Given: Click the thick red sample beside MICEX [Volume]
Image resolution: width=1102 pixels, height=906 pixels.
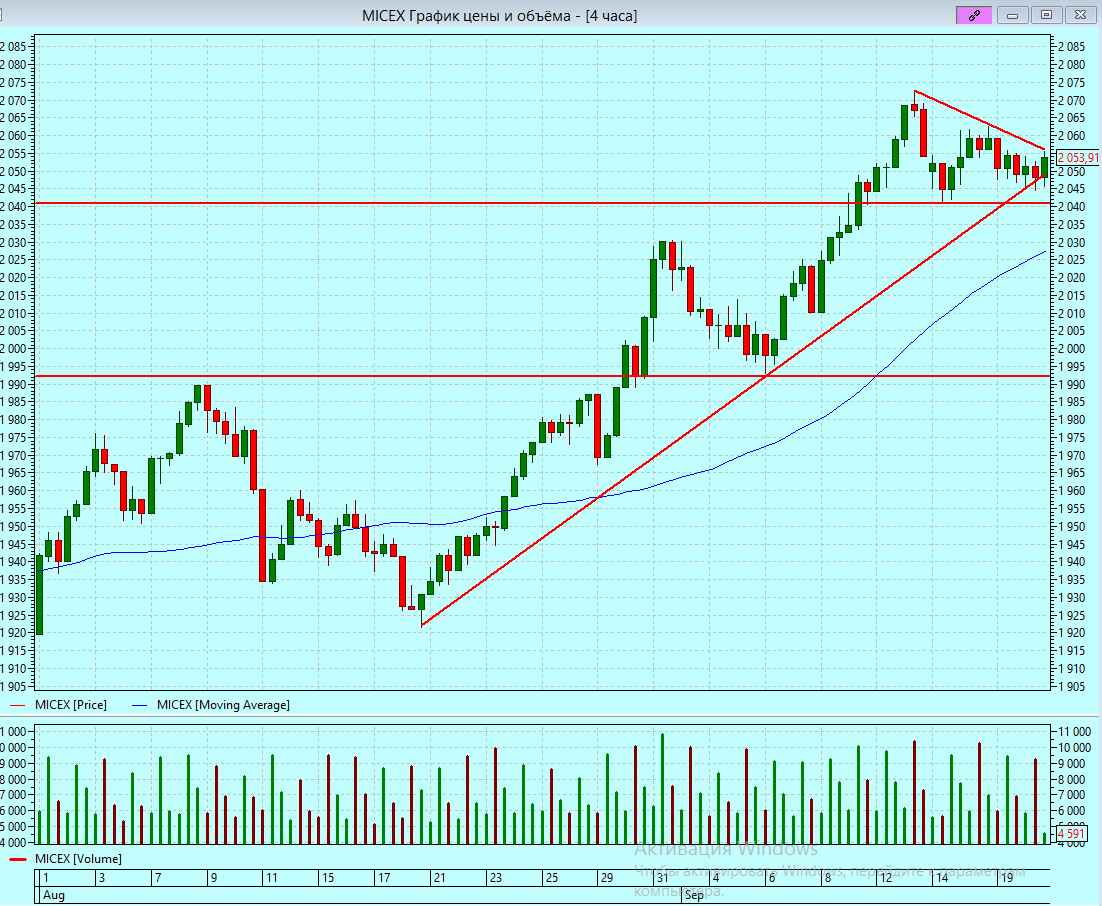Looking at the screenshot, I should pyautogui.click(x=18, y=860).
